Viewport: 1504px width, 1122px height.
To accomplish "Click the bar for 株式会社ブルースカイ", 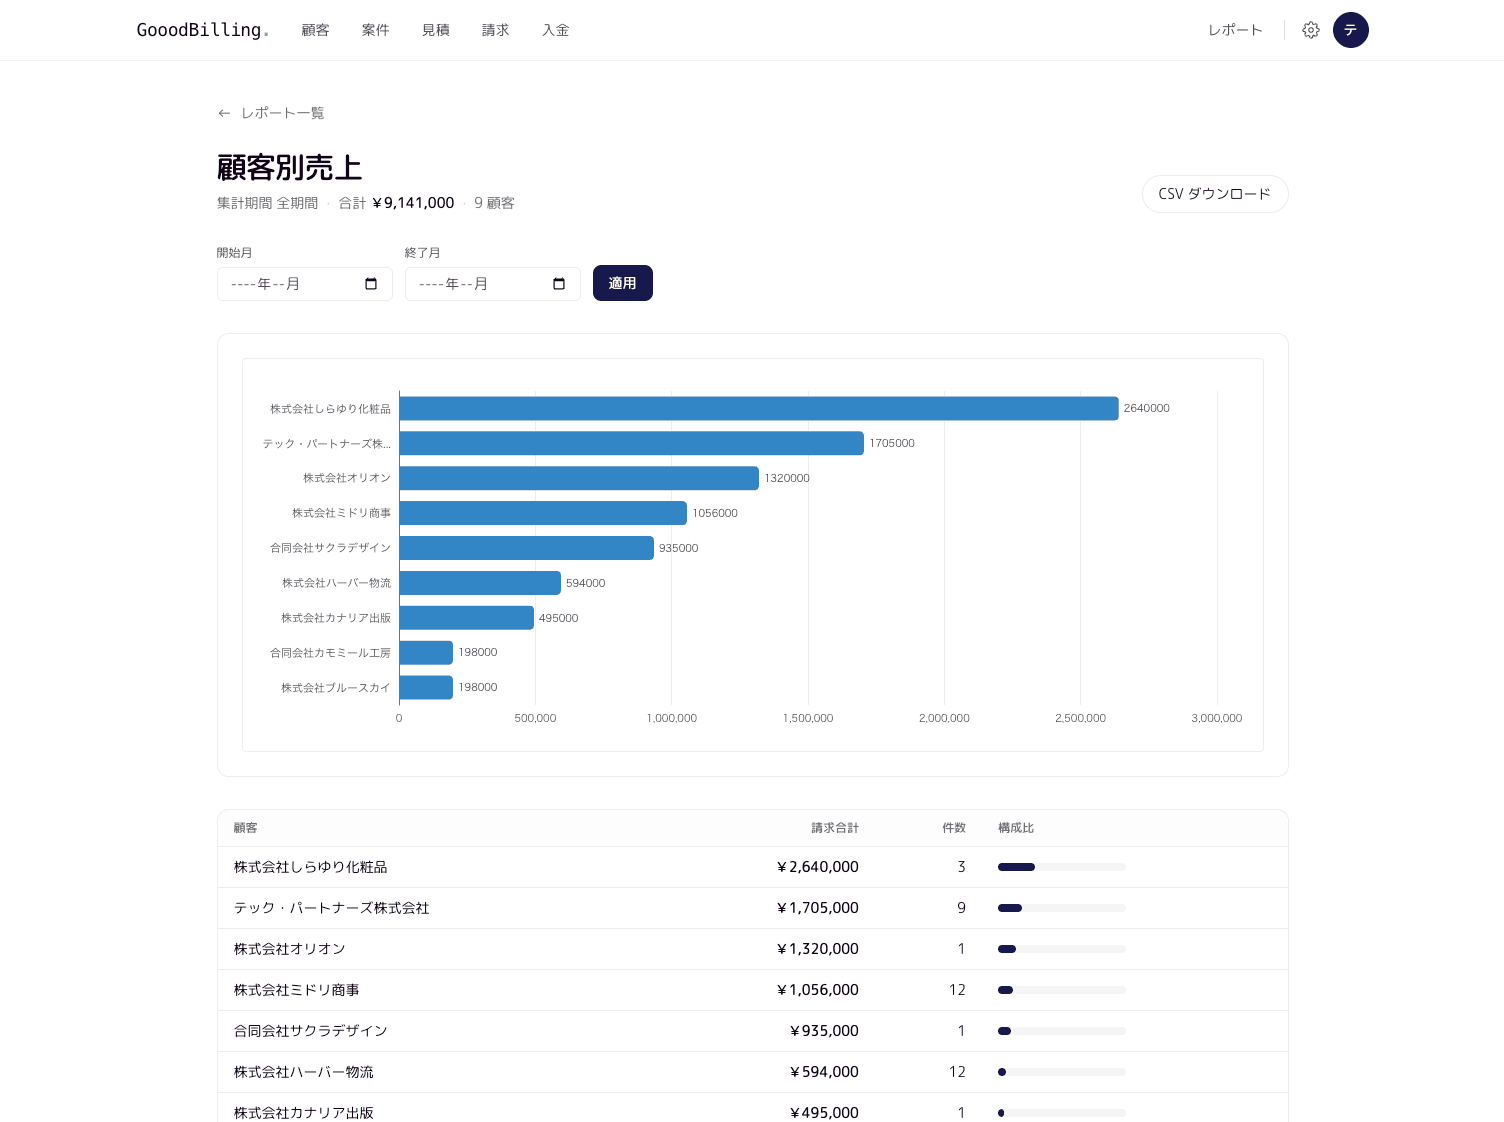I will tap(426, 688).
